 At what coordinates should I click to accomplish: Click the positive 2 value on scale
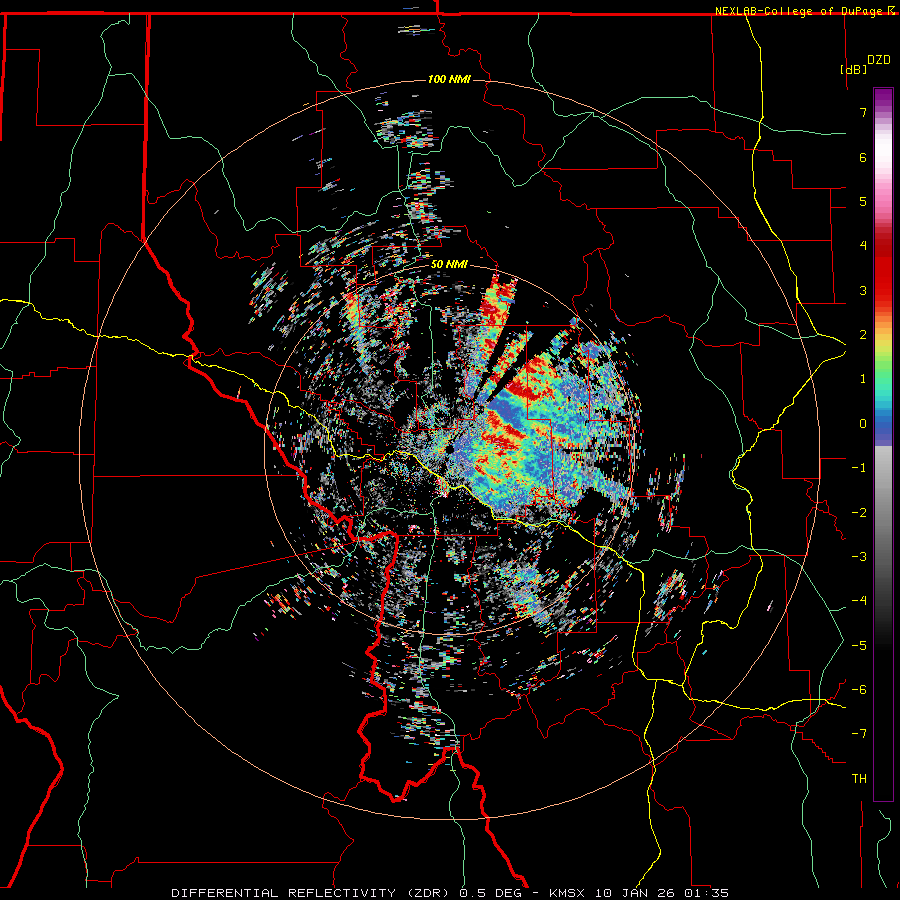[863, 335]
